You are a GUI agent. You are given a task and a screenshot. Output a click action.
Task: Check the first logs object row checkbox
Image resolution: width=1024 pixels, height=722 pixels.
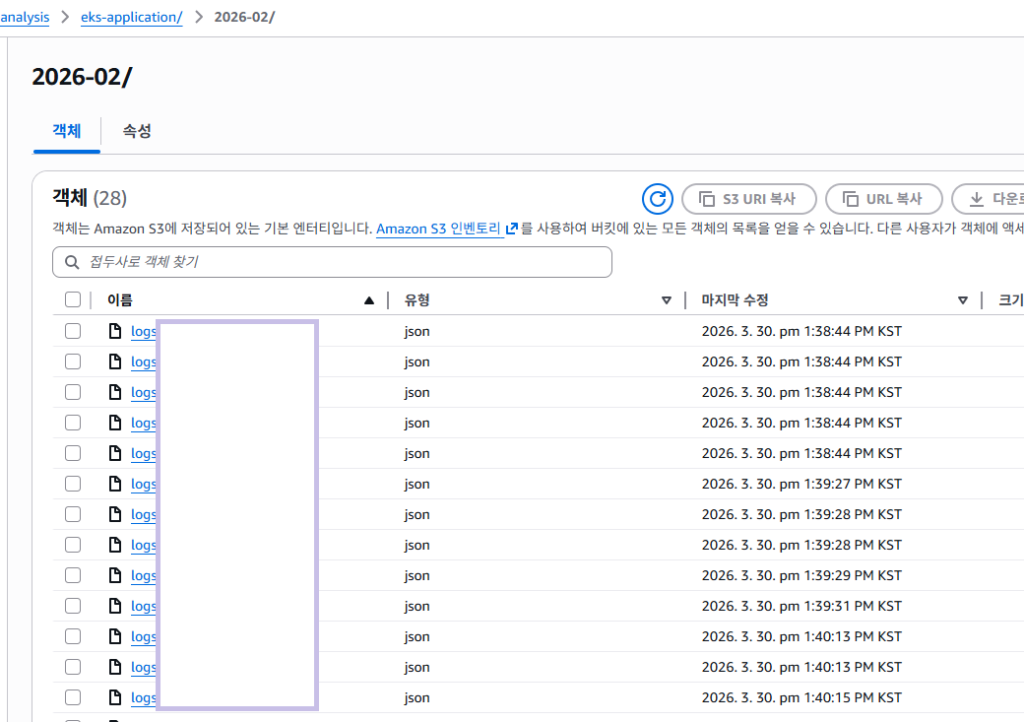[x=72, y=331]
